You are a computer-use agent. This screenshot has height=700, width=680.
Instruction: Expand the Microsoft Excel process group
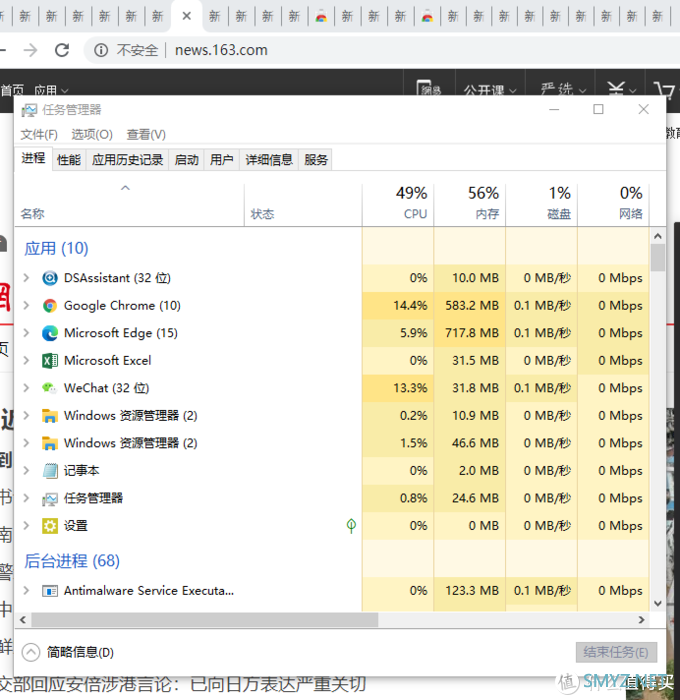26,361
